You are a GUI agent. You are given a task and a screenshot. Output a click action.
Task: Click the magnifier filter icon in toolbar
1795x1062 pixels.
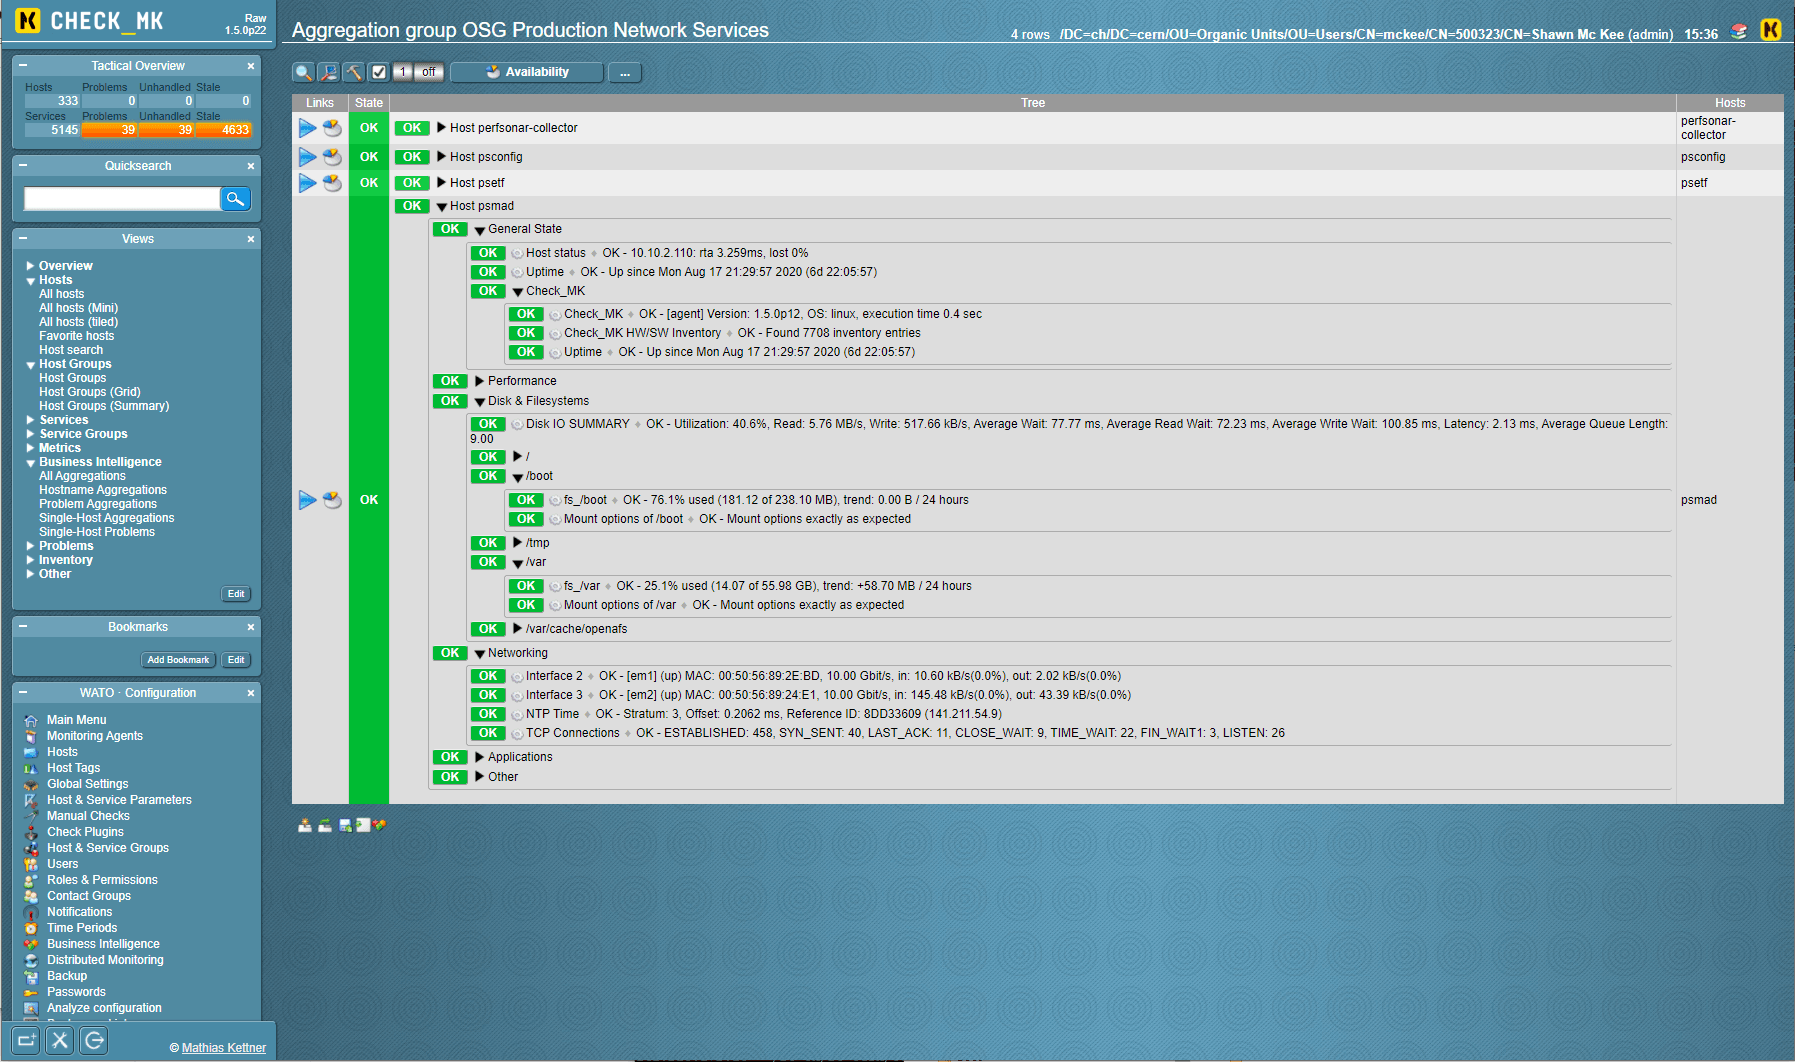[303, 72]
